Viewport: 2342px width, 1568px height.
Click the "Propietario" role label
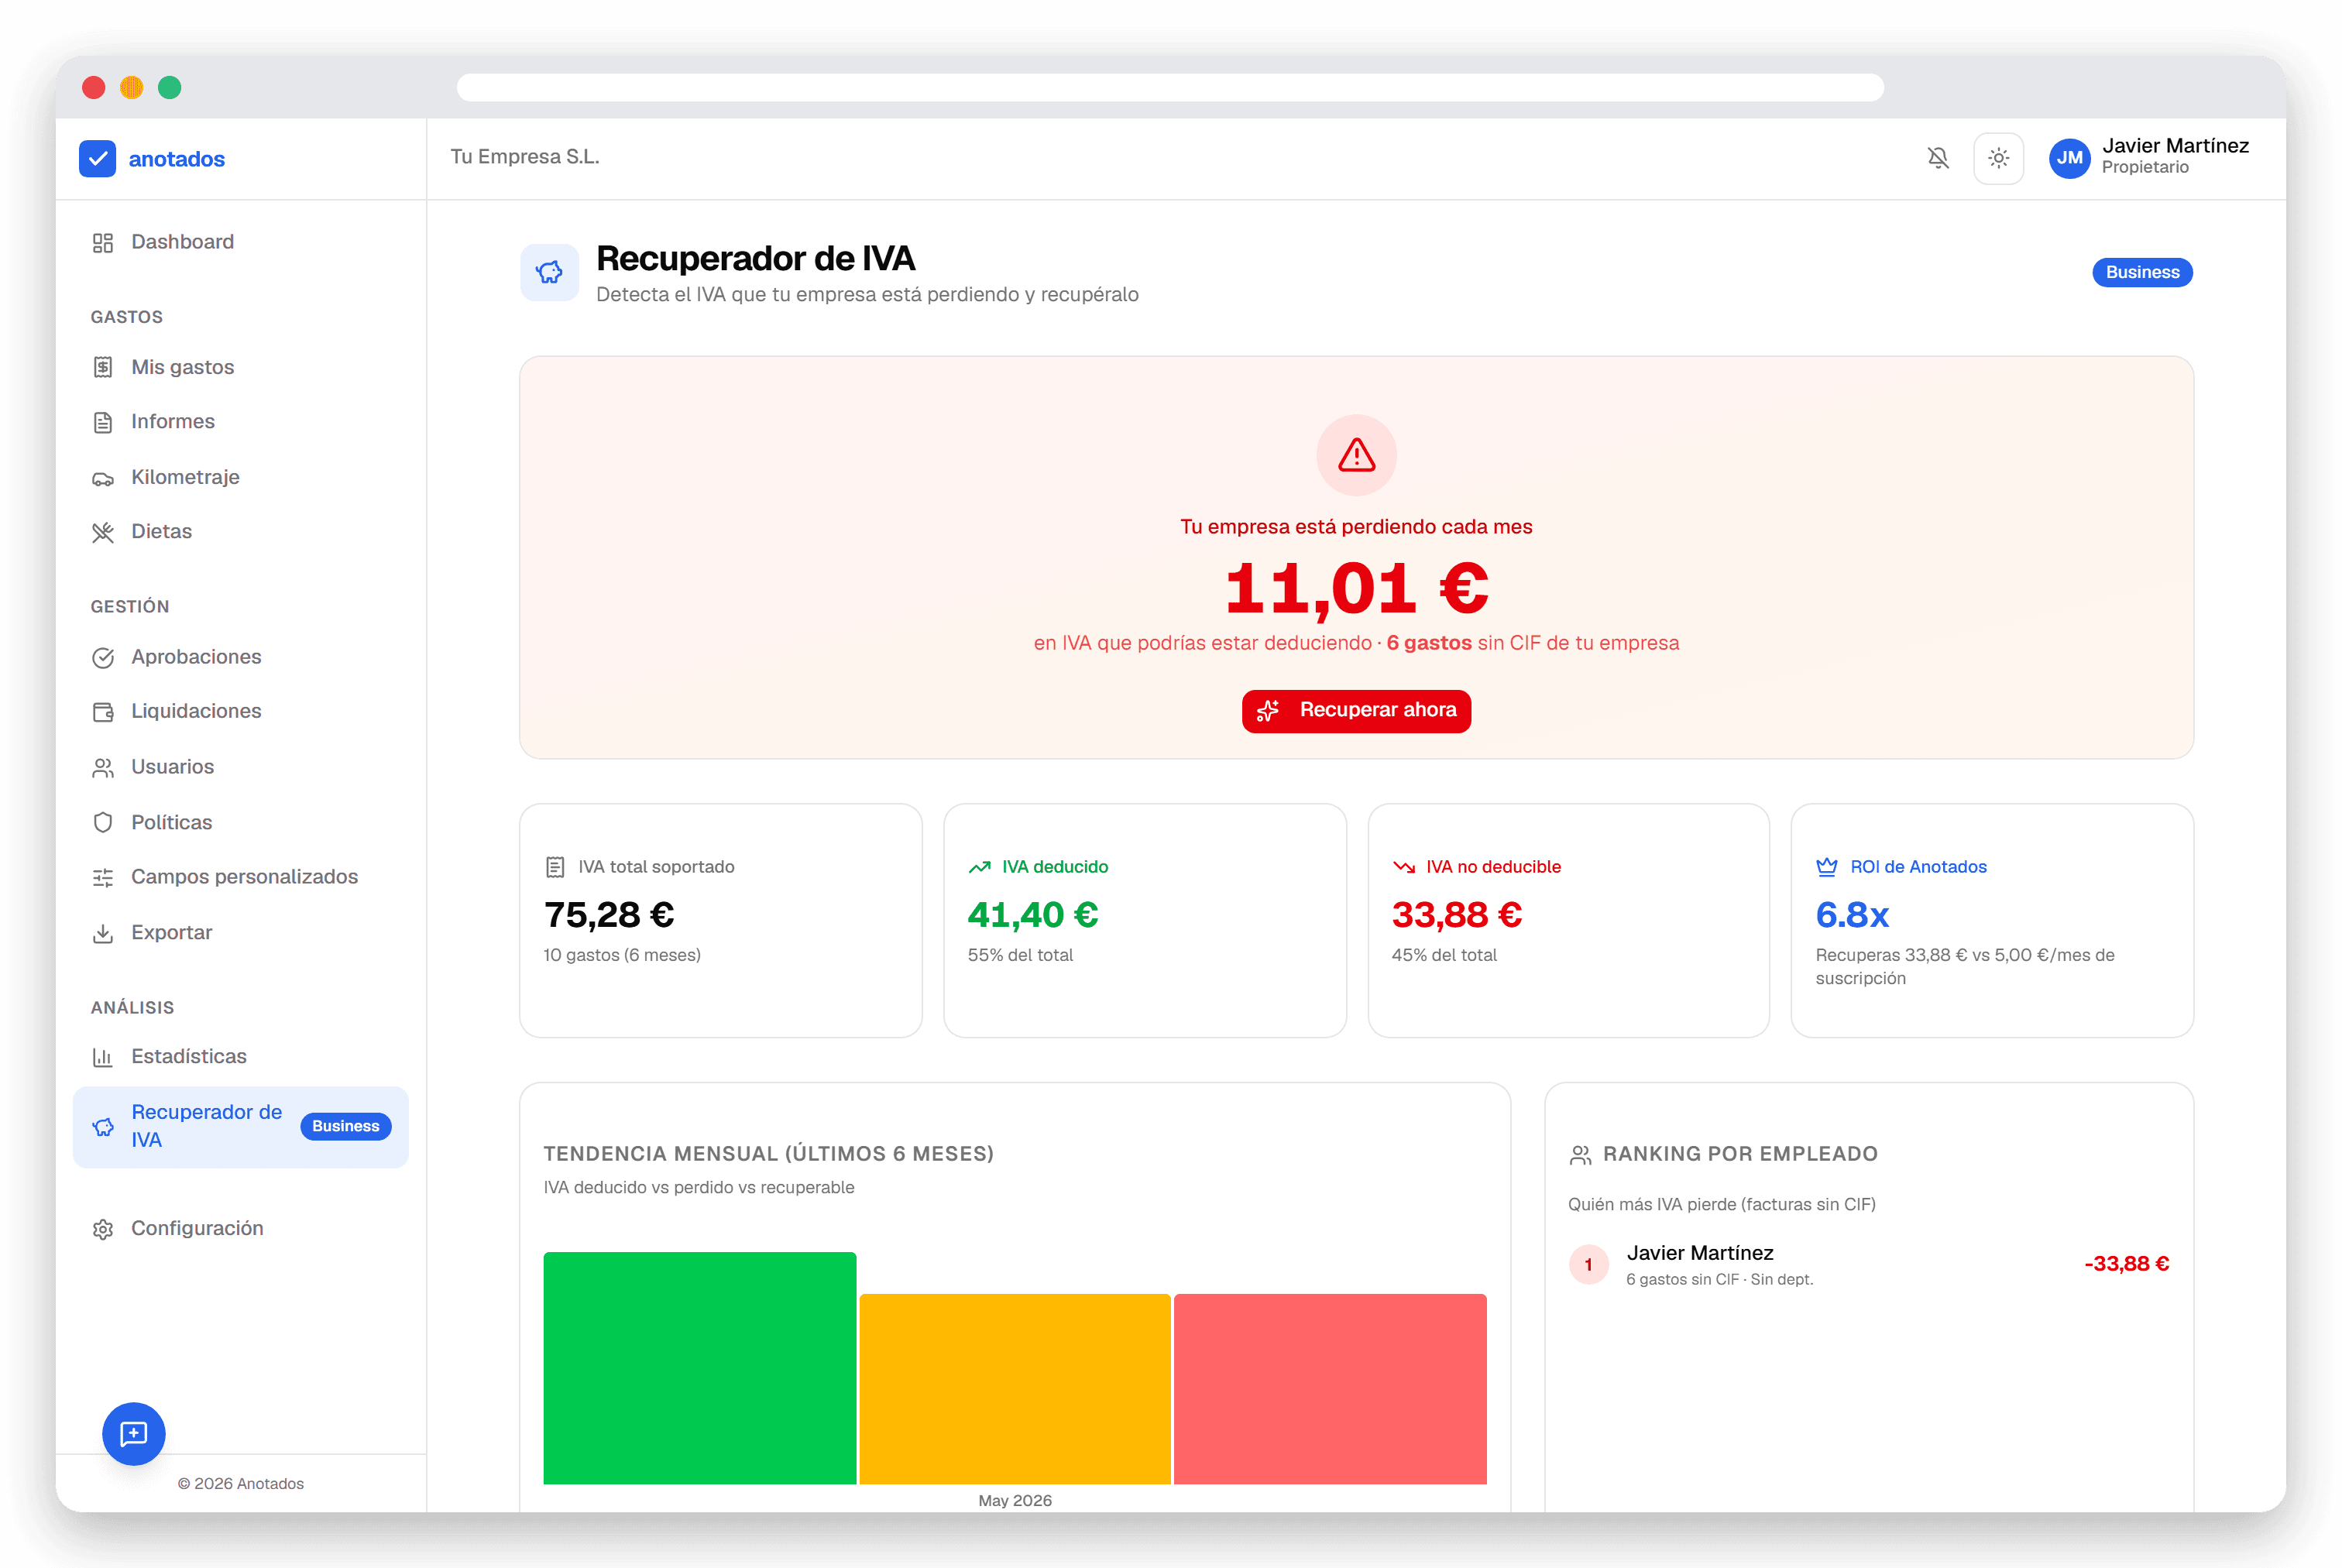pyautogui.click(x=2145, y=168)
